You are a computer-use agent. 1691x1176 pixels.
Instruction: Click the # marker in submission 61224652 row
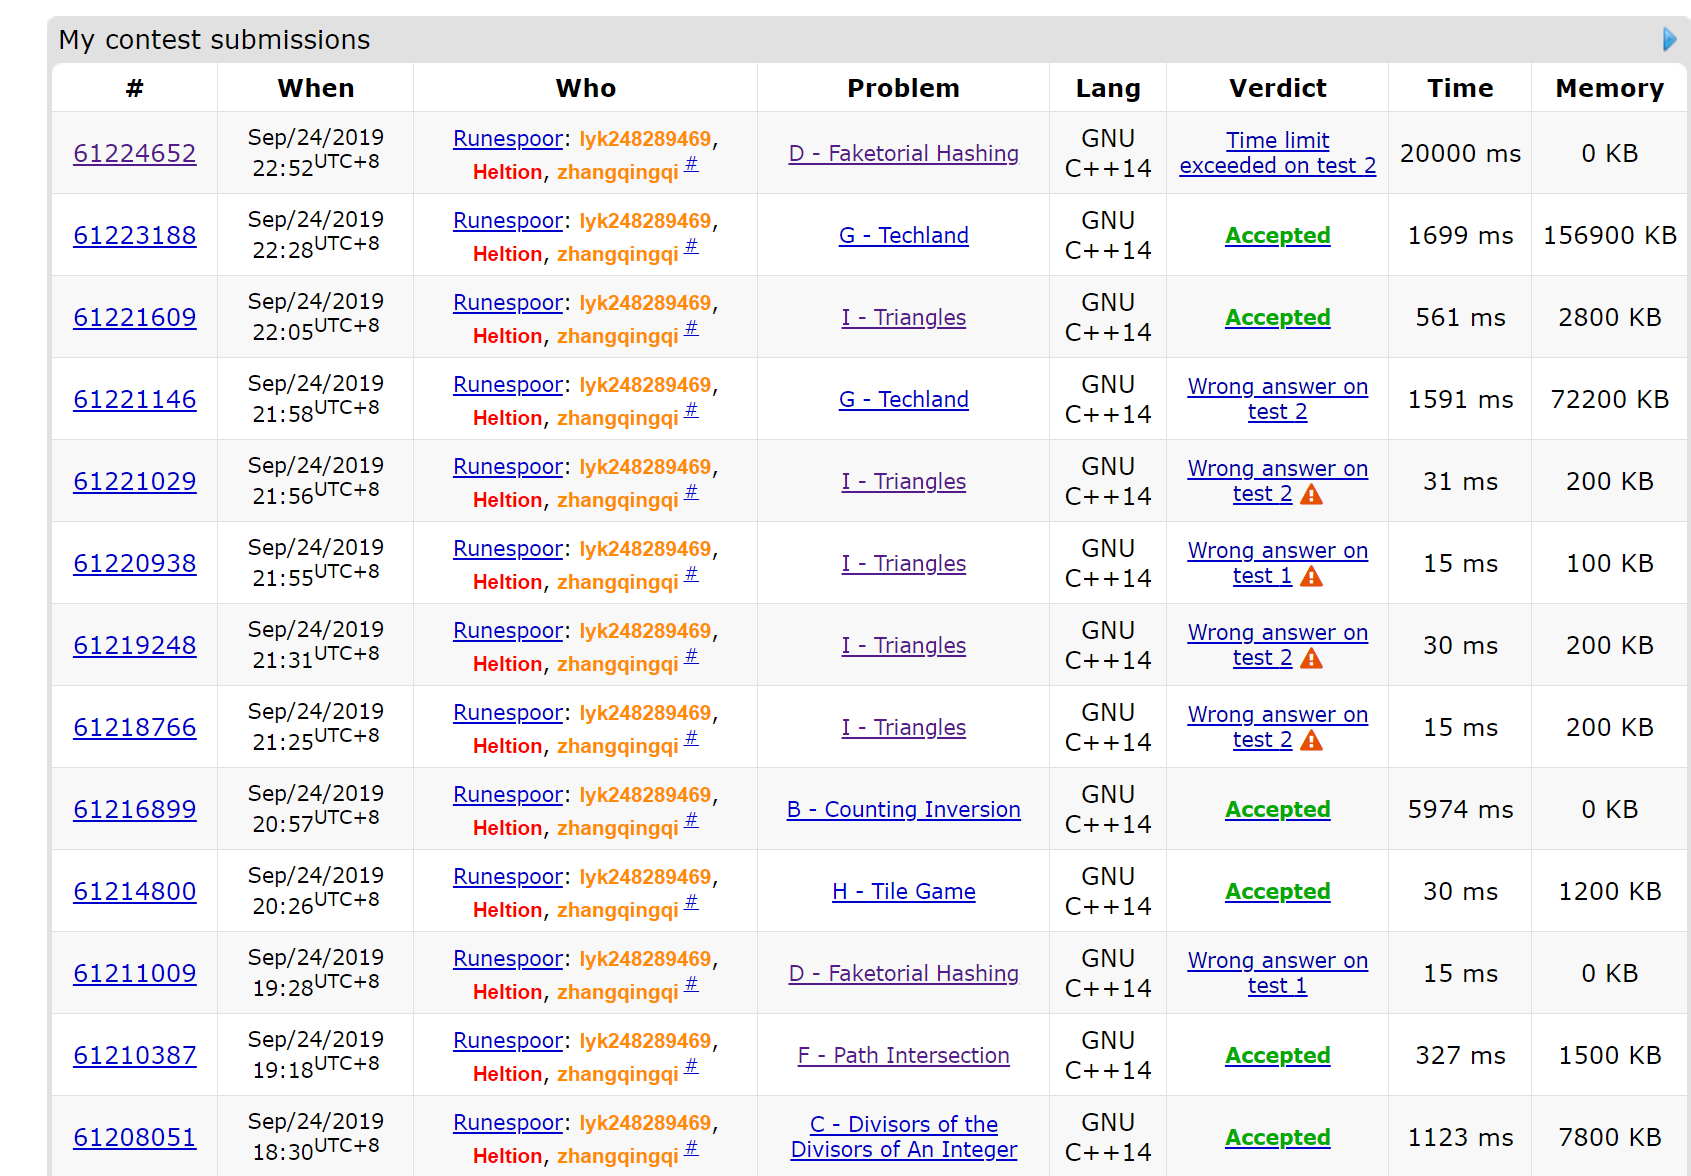[691, 164]
